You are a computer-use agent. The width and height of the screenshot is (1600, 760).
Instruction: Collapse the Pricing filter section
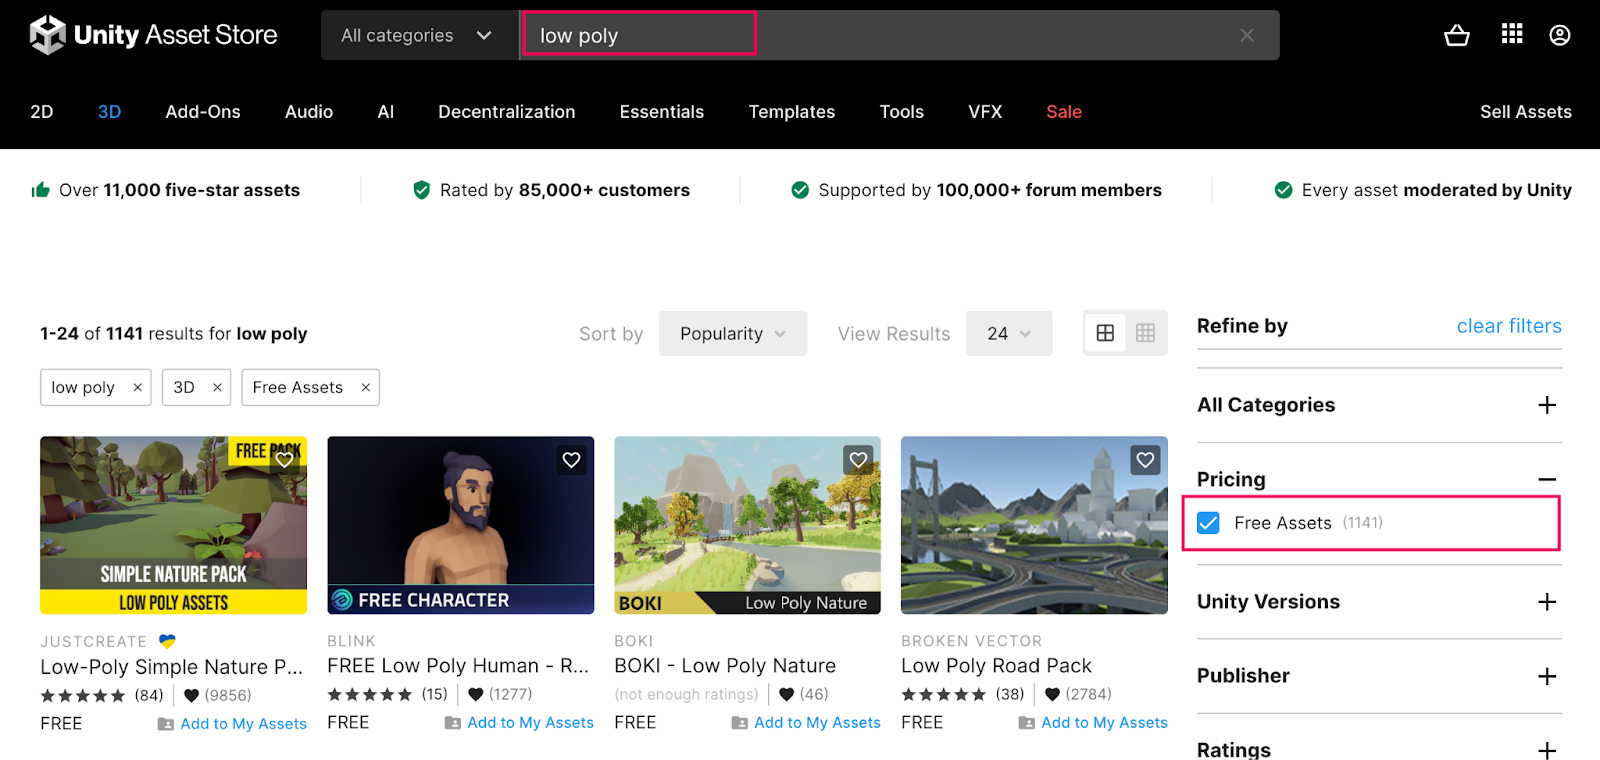pos(1547,480)
